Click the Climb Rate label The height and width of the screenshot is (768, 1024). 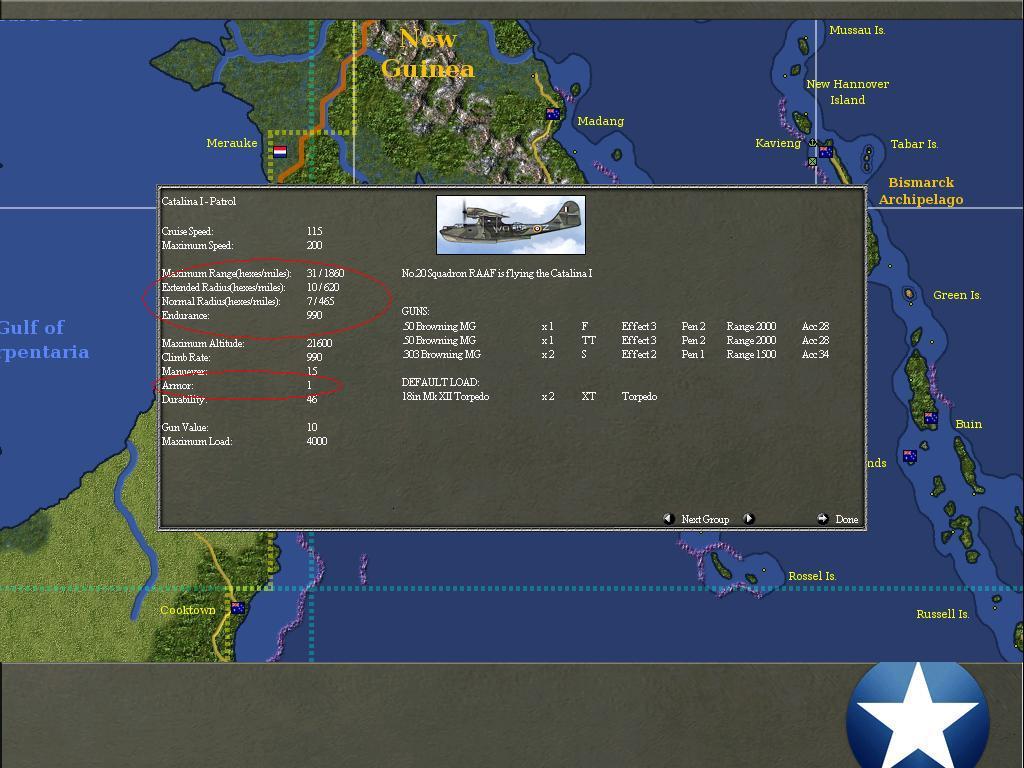pyautogui.click(x=185, y=357)
